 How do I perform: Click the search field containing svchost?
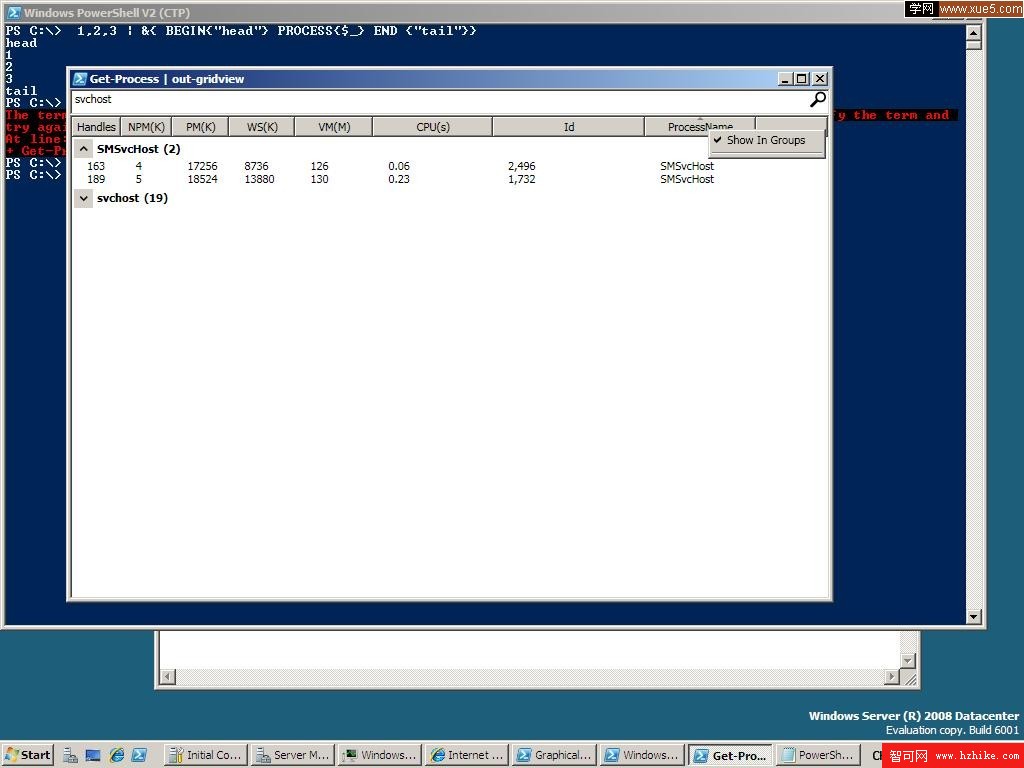click(x=440, y=99)
